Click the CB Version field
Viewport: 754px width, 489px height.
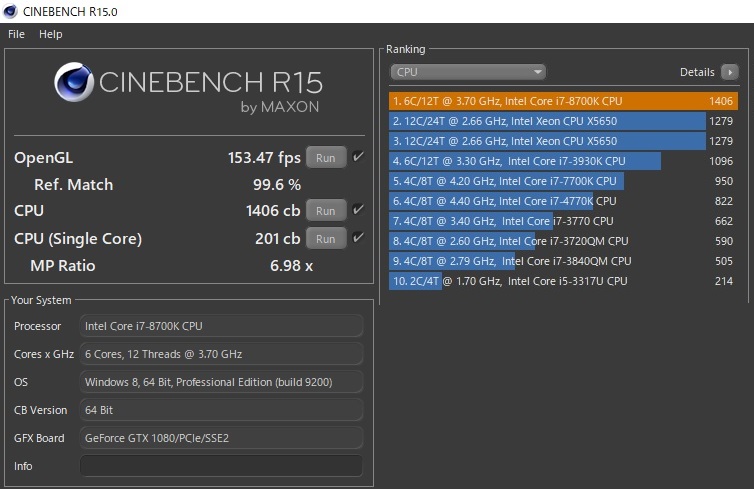[x=221, y=410]
